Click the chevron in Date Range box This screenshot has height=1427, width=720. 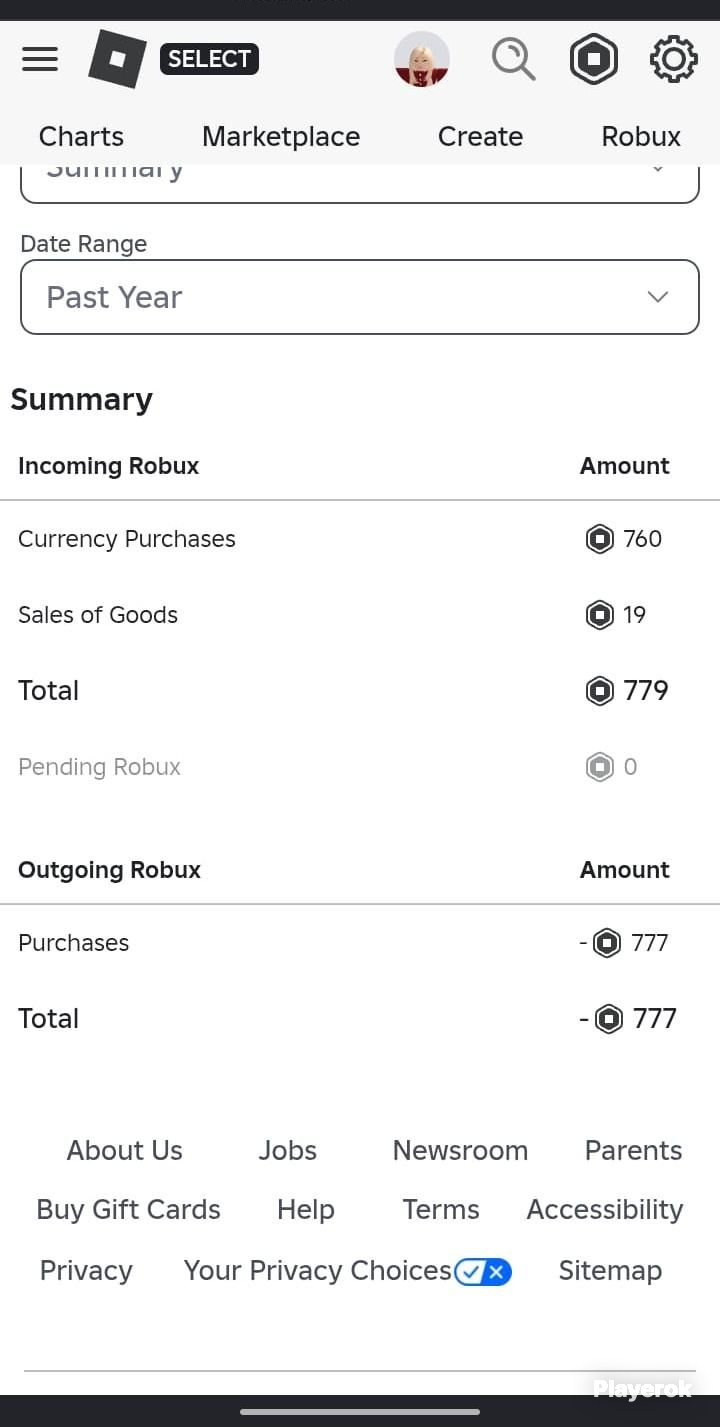(x=657, y=297)
